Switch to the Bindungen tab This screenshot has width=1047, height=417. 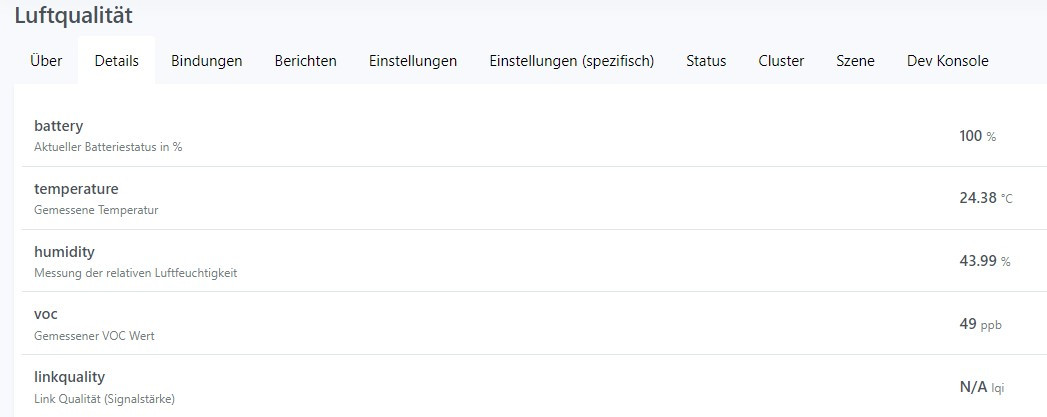click(x=206, y=61)
